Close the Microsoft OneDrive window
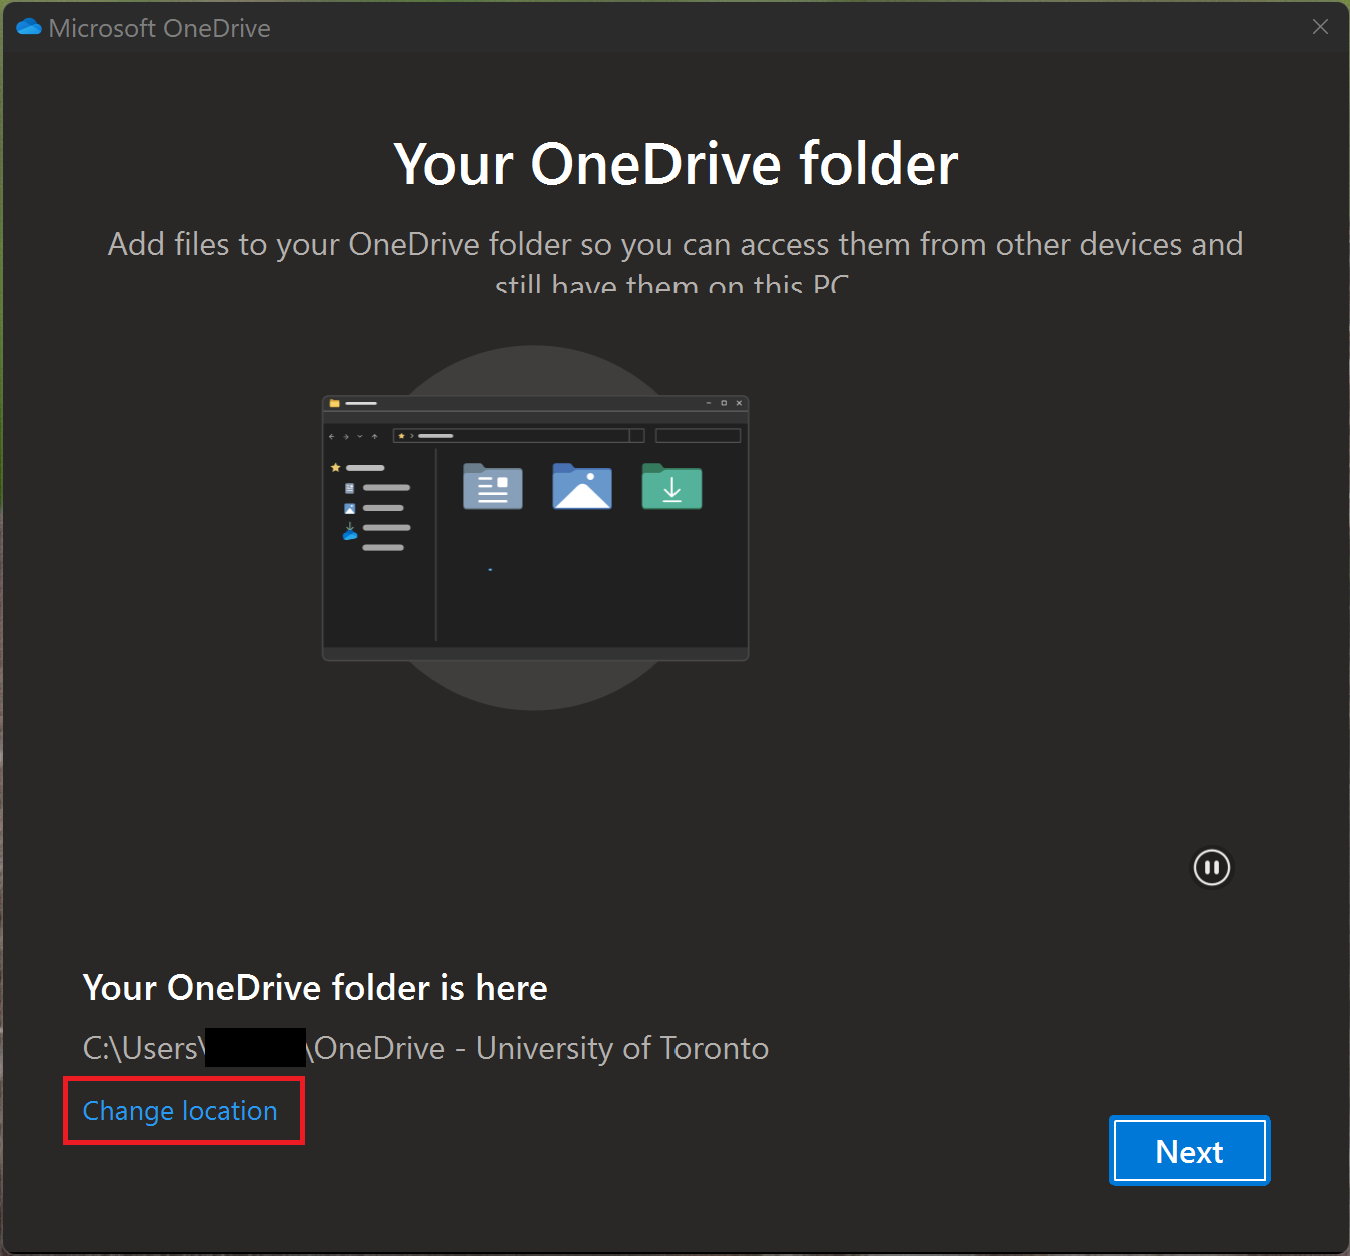Image resolution: width=1350 pixels, height=1256 pixels. (x=1320, y=27)
